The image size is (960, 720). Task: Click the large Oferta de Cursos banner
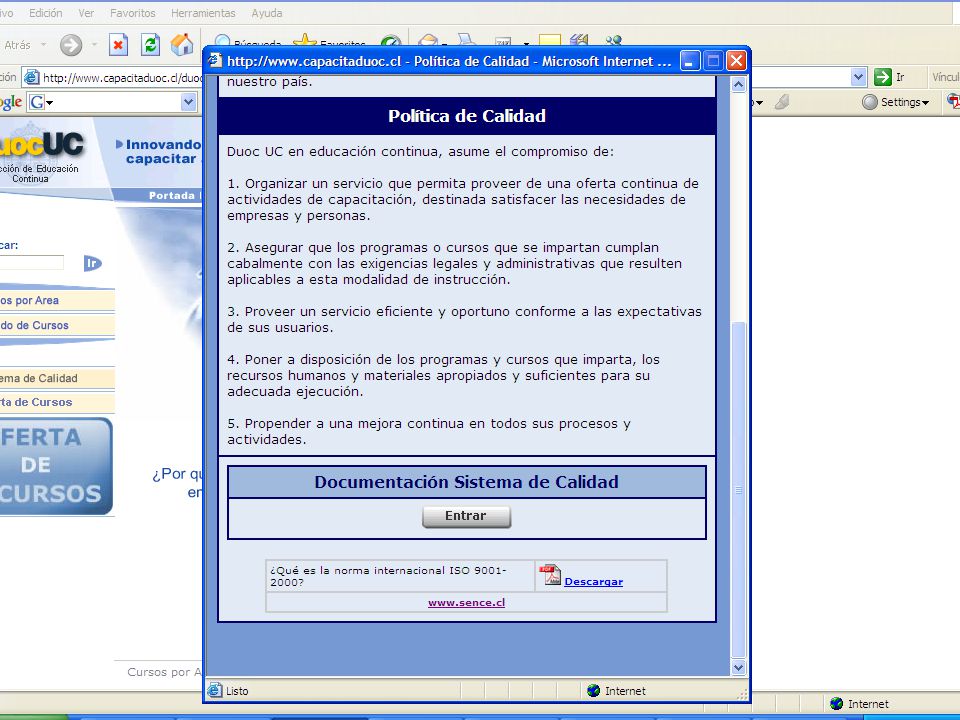click(x=56, y=467)
